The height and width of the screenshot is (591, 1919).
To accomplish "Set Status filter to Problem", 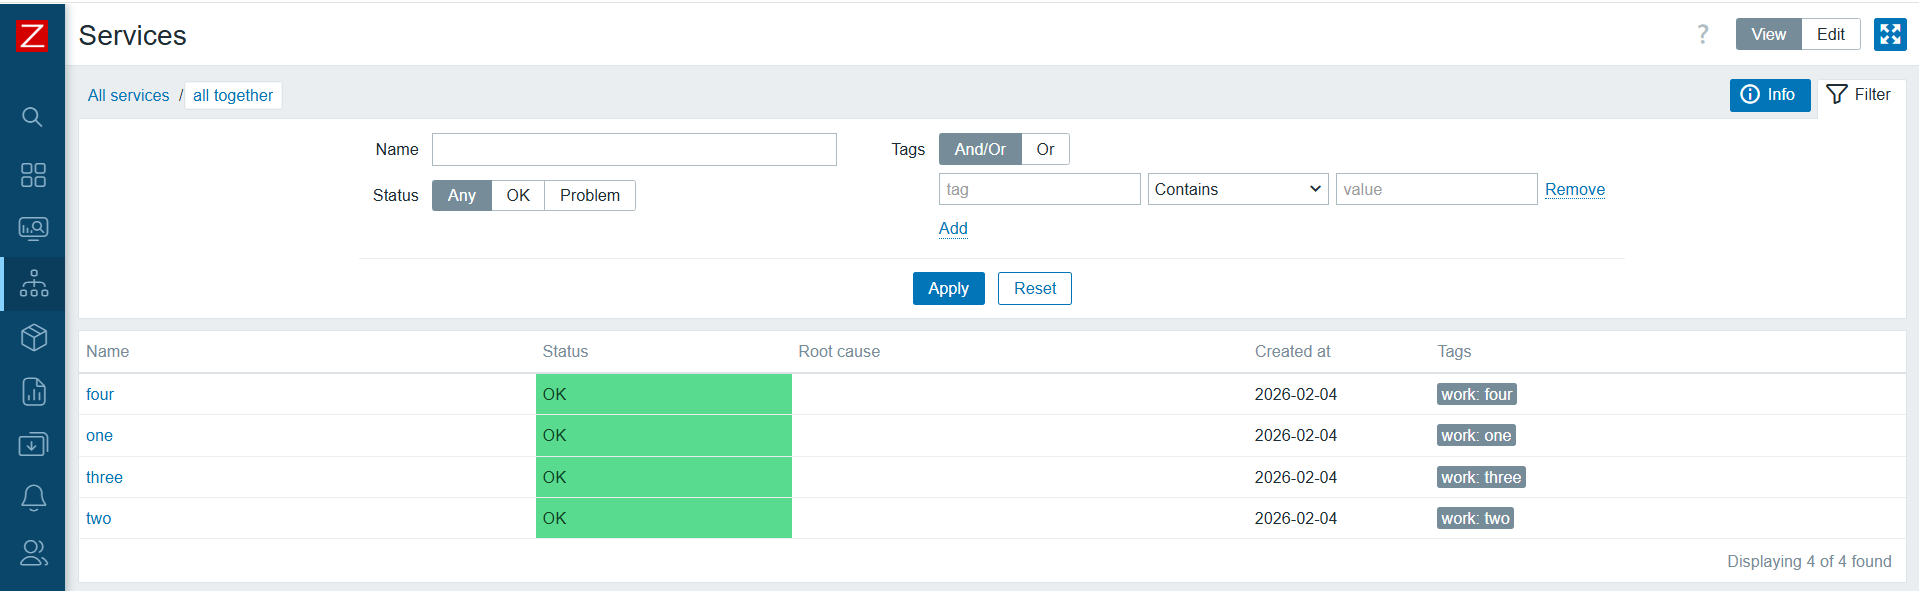I will [589, 195].
